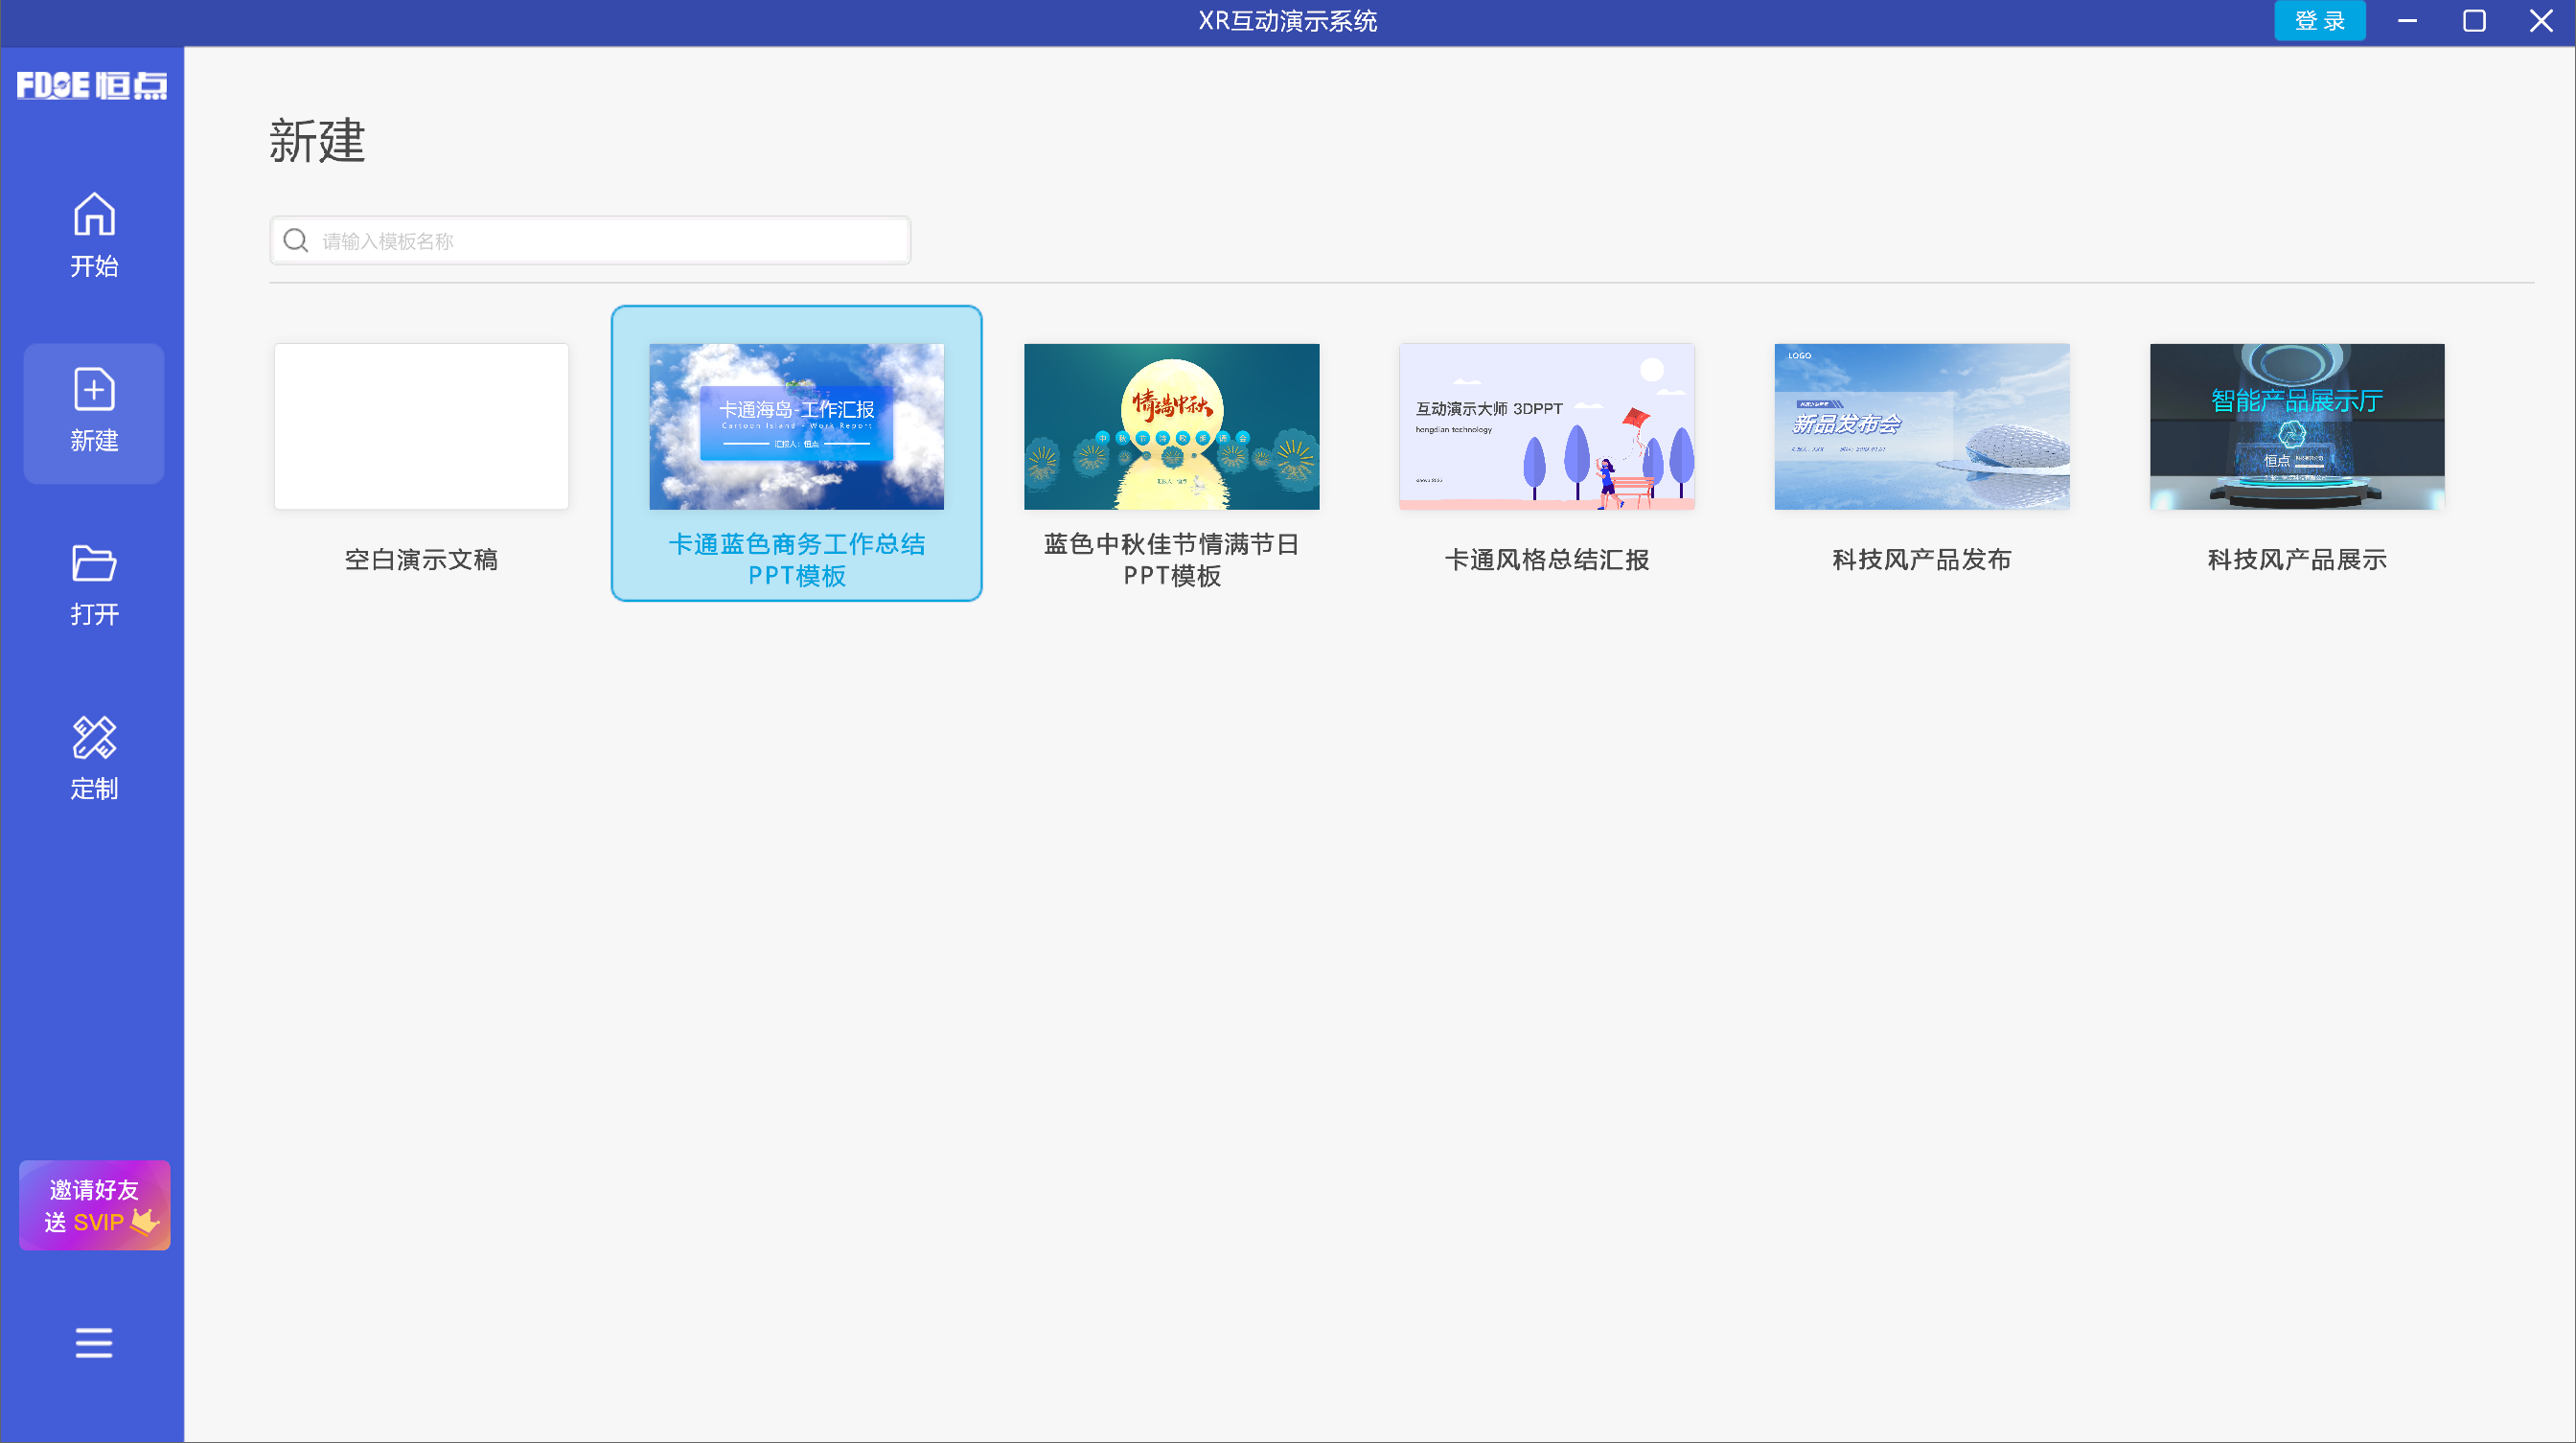This screenshot has width=2576, height=1443.
Task: Choose the 科技风产品展示 template
Action: point(2297,427)
